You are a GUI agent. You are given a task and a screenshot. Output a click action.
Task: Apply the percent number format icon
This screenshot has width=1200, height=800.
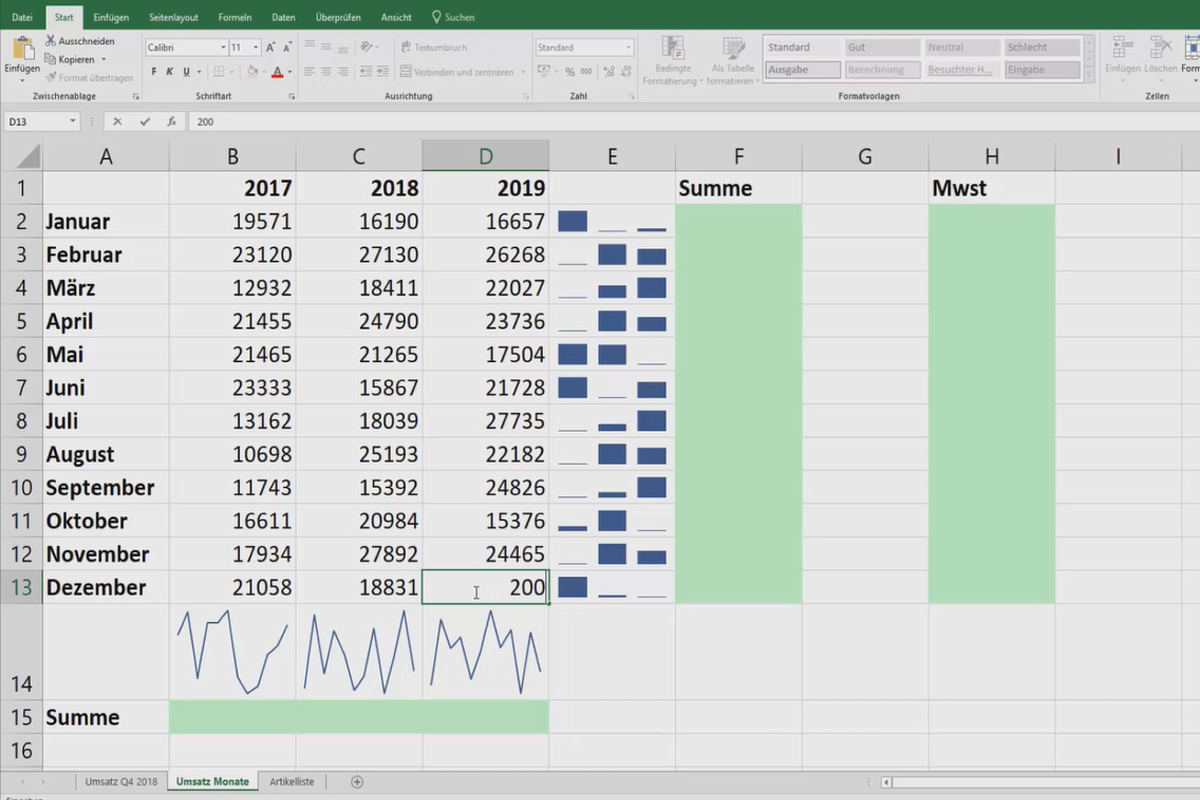pos(569,71)
